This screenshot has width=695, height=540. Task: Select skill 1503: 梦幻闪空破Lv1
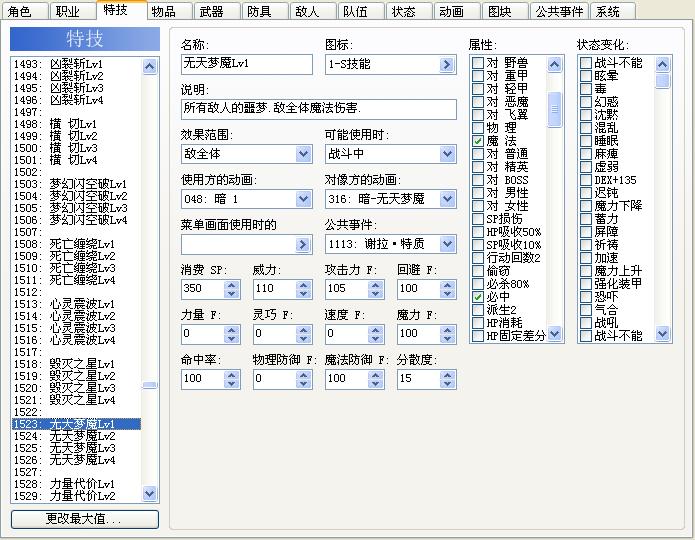point(76,184)
